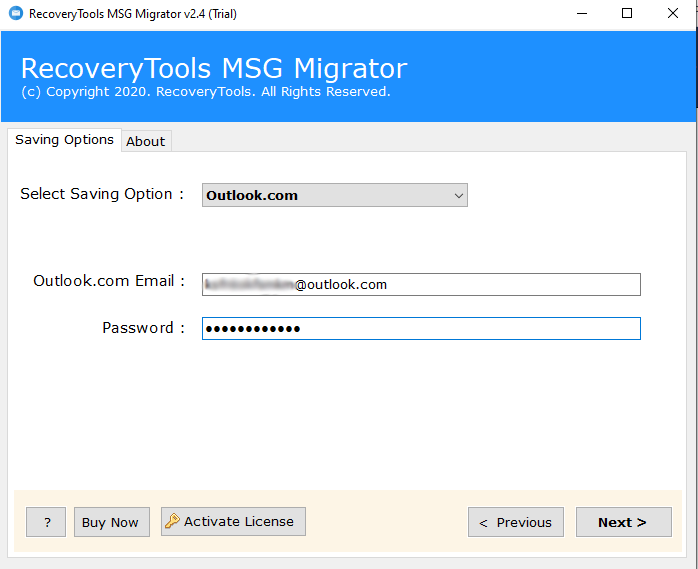The width and height of the screenshot is (698, 569).
Task: Click the 'Outlook.com Email :' label
Action: 109,281
